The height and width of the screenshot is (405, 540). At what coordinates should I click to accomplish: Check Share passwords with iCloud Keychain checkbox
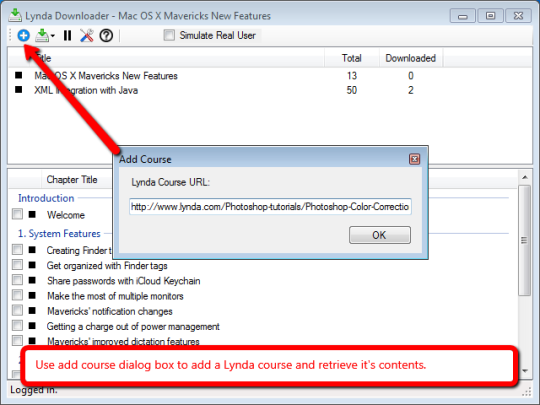[x=17, y=280]
